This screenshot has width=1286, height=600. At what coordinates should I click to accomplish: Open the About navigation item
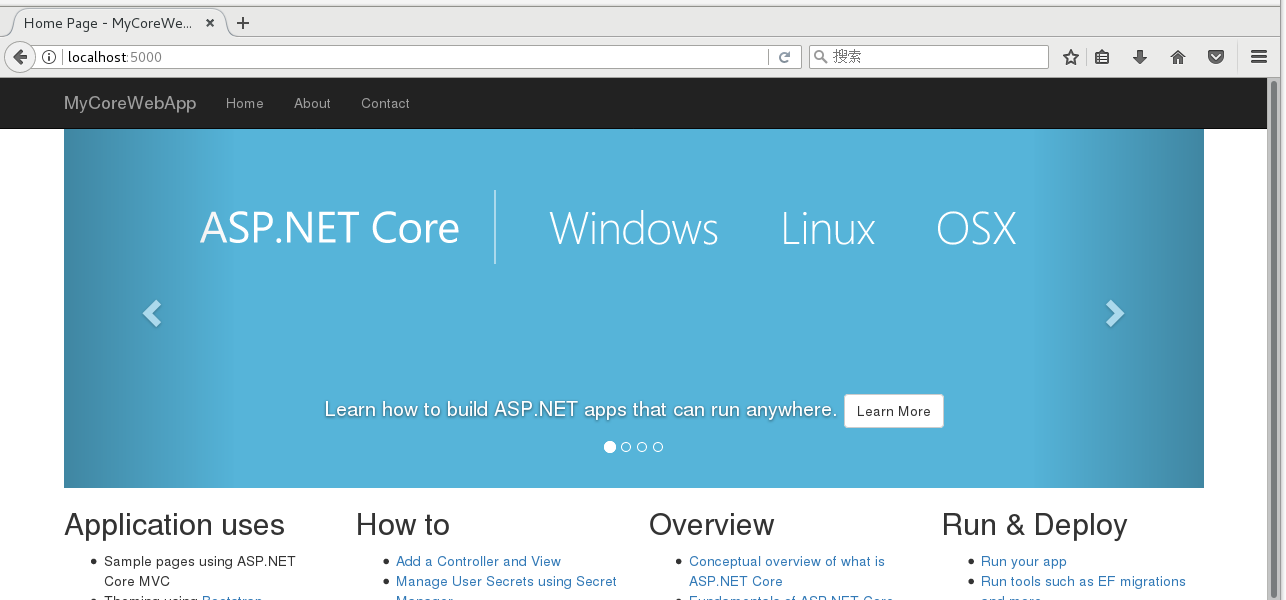pos(312,103)
